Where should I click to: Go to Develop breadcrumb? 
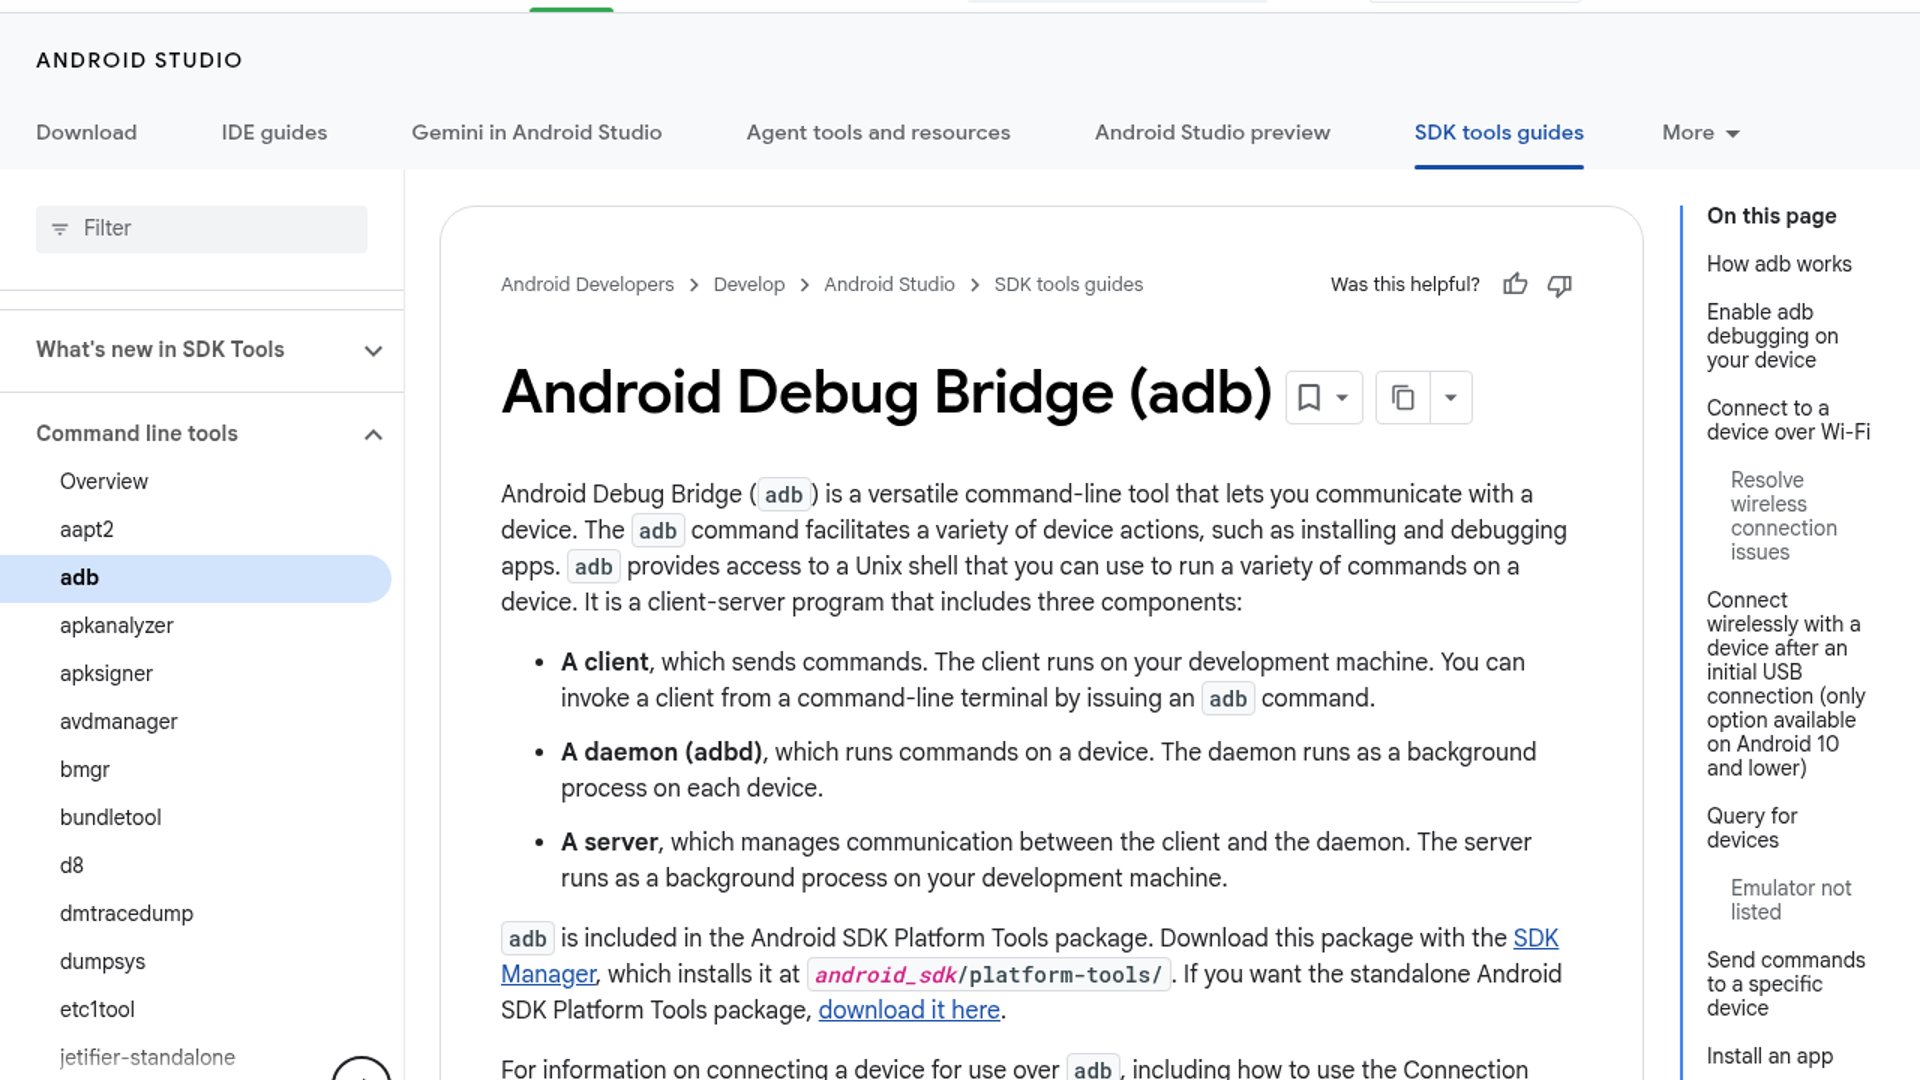pos(749,285)
